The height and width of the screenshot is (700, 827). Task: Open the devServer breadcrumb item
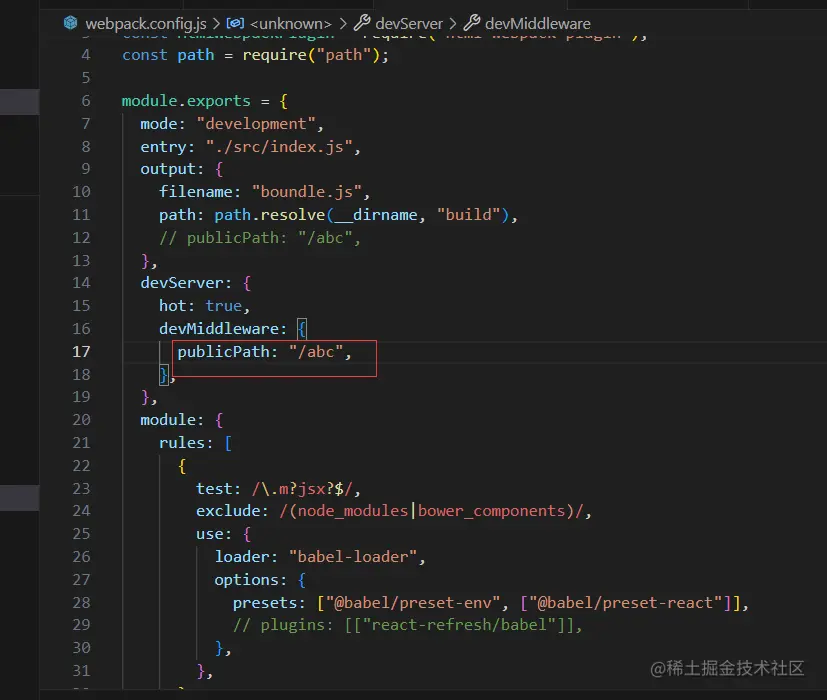pos(409,24)
